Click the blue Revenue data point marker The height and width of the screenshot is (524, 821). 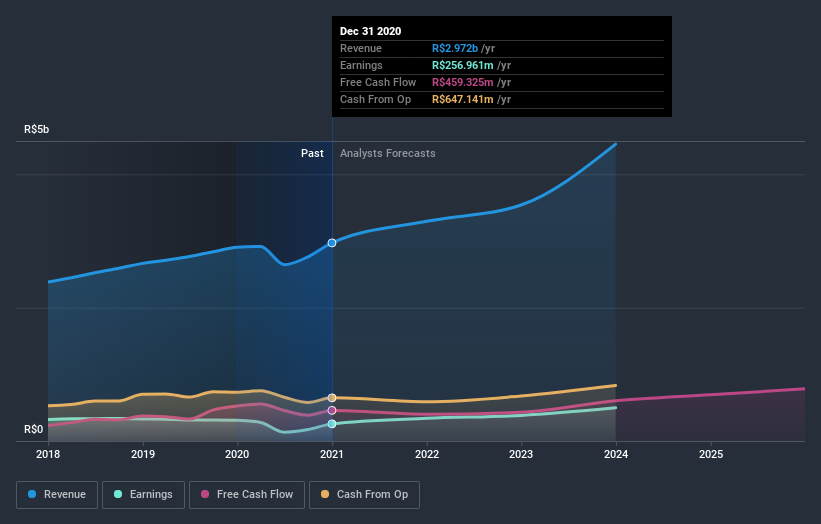332,243
